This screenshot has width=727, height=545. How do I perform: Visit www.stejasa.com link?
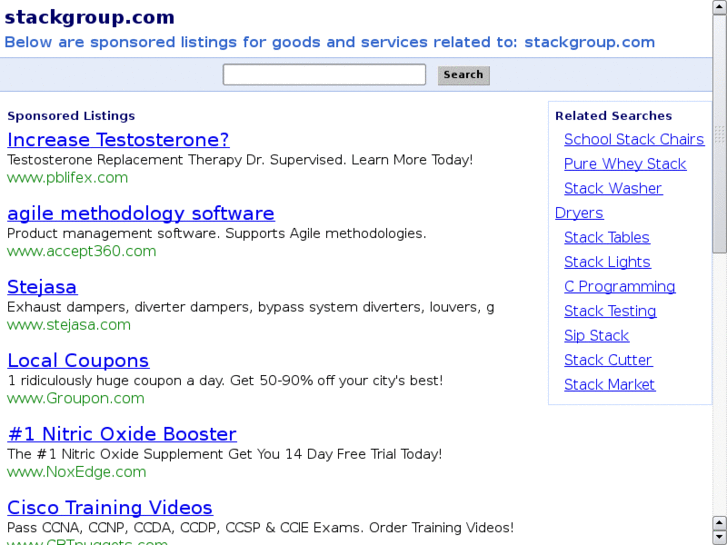point(69,325)
